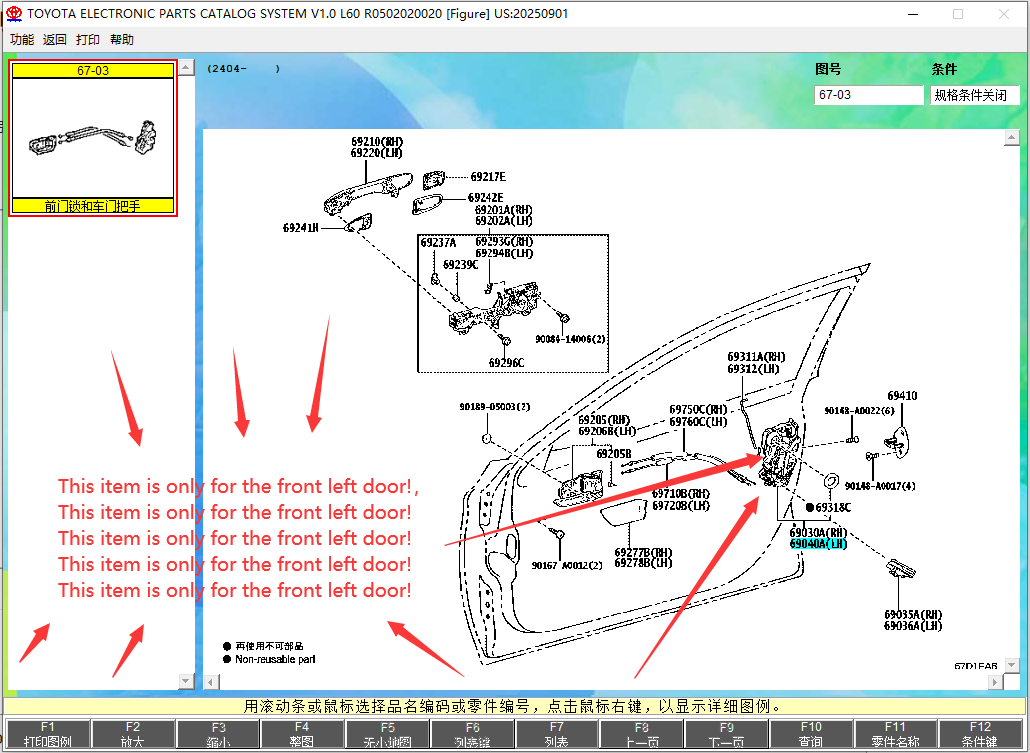Select part code 69201A(RH)

(504, 210)
